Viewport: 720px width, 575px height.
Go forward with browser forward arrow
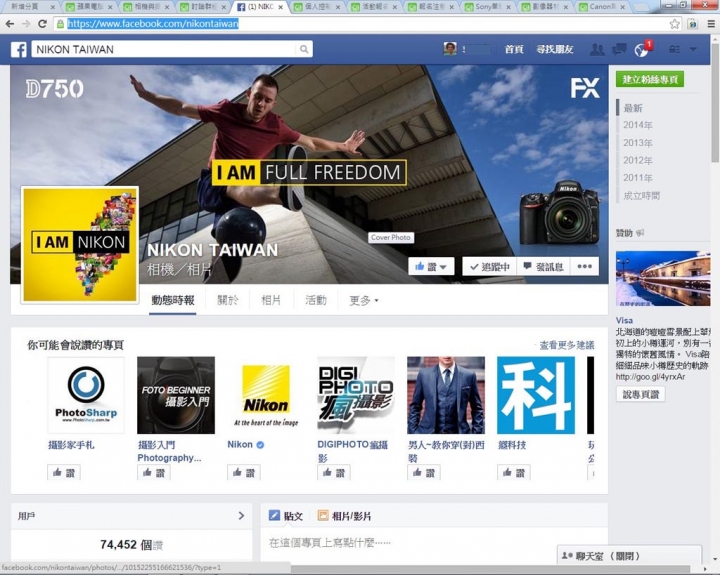[26, 24]
